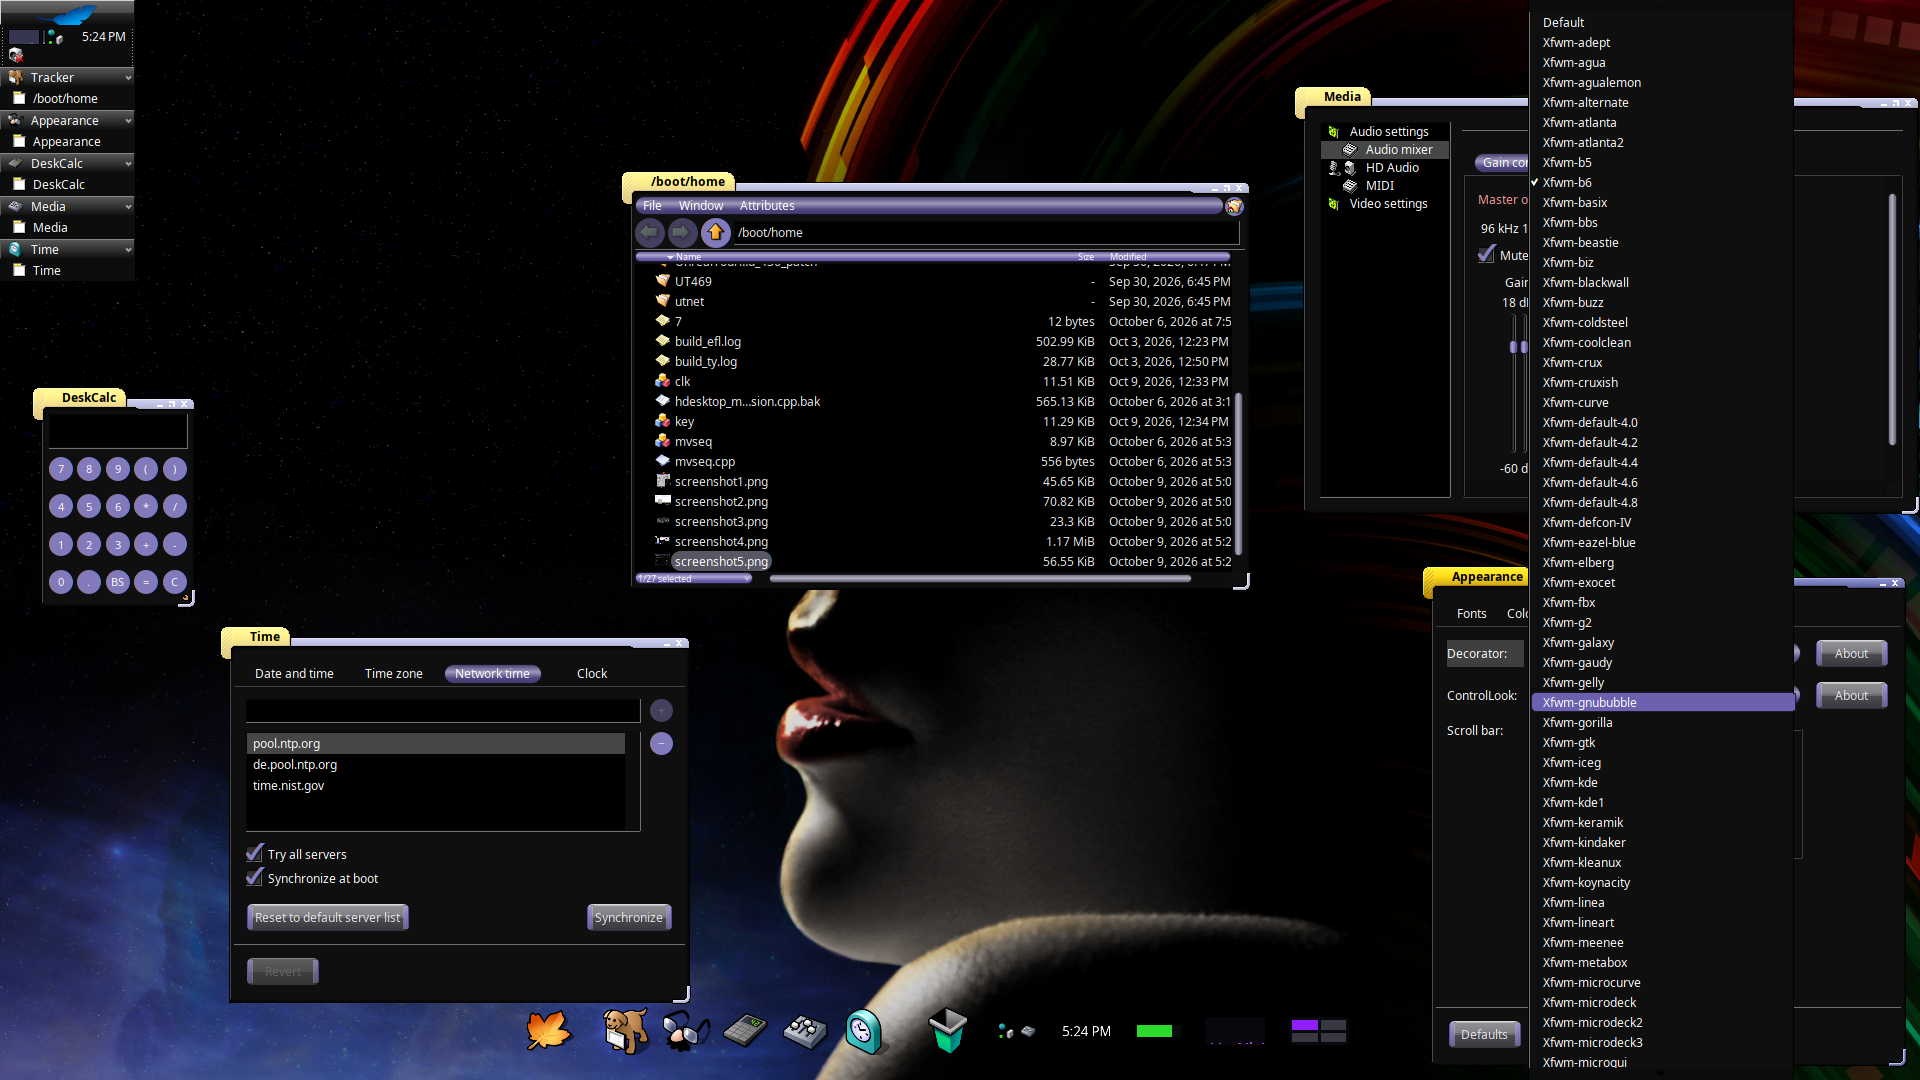Launch DeskCalc calculator icon in dock

click(x=745, y=1031)
